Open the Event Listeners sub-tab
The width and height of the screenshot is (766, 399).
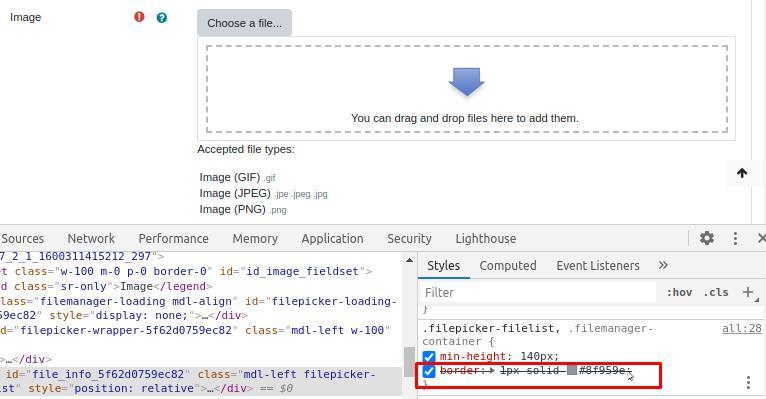tap(598, 266)
